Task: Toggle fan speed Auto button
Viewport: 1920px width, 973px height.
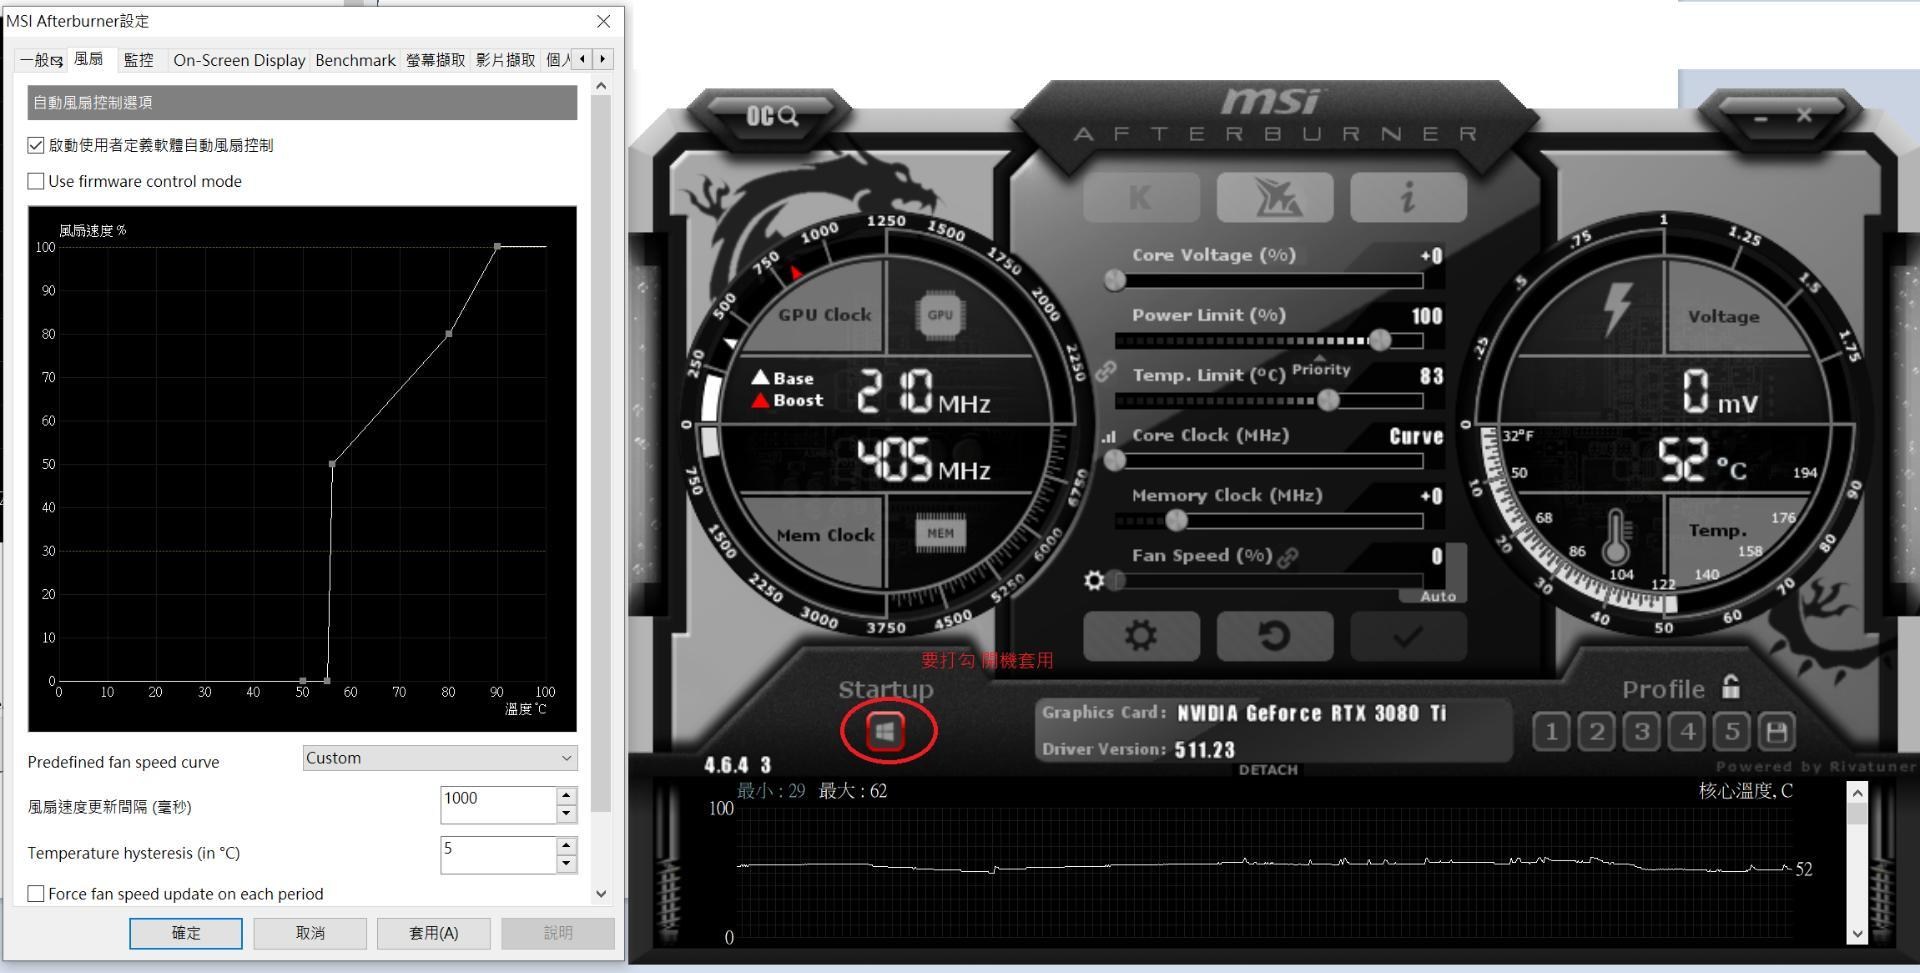Action: 1438,596
